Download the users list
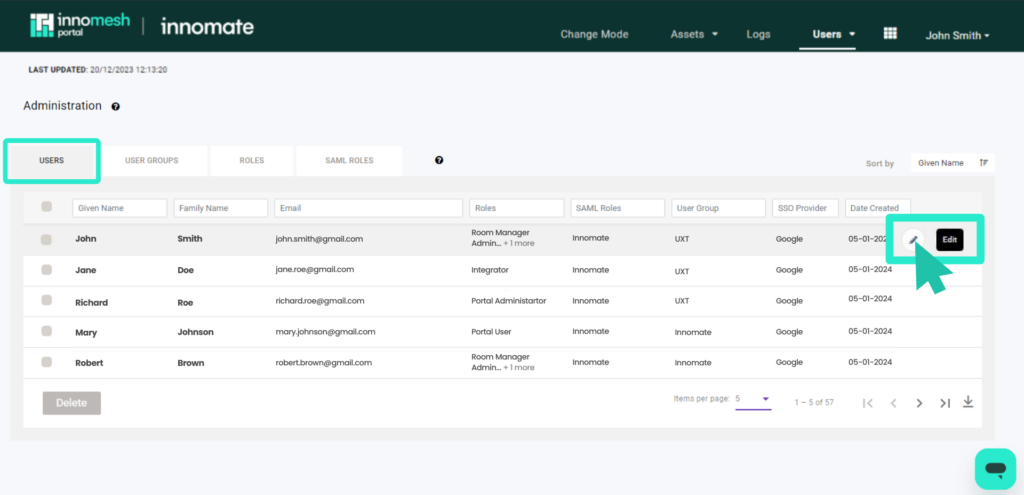The width and height of the screenshot is (1024, 495). pos(968,402)
